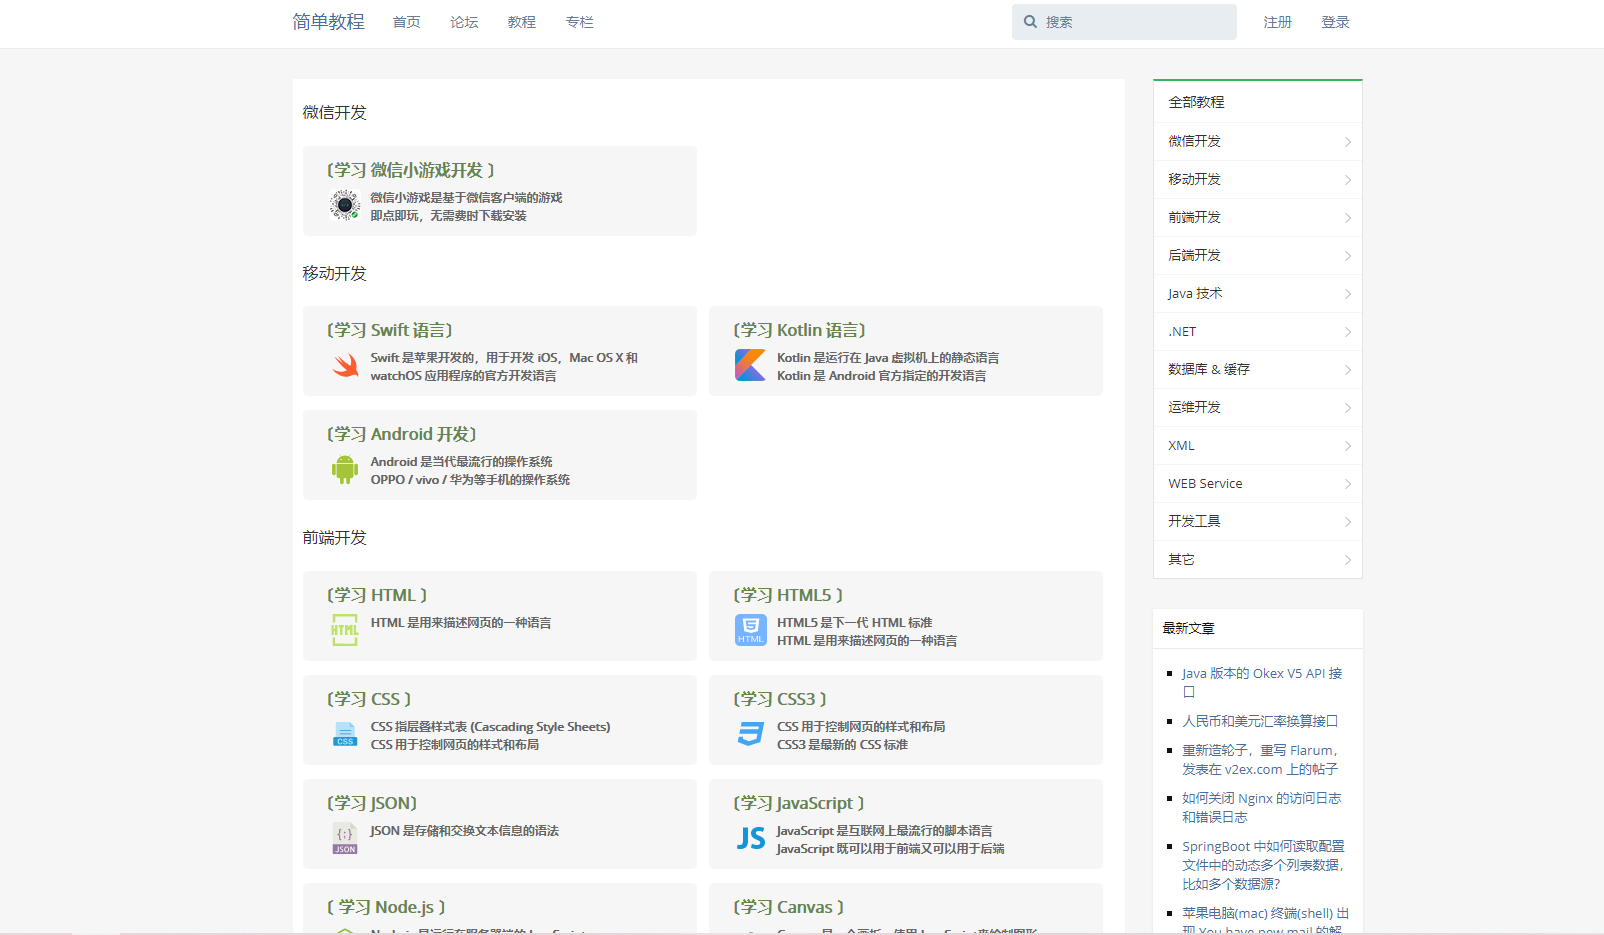The width and height of the screenshot is (1604, 935).
Task: Click the HTML tutorial icon
Action: click(x=345, y=630)
